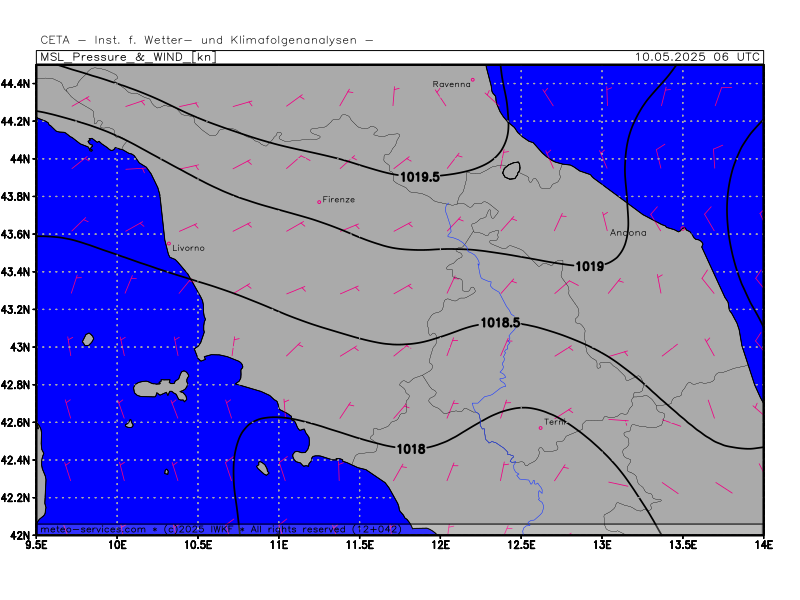Screen dimensions: 800x600
Task: Click the 1018 isobar label
Action: click(x=411, y=449)
